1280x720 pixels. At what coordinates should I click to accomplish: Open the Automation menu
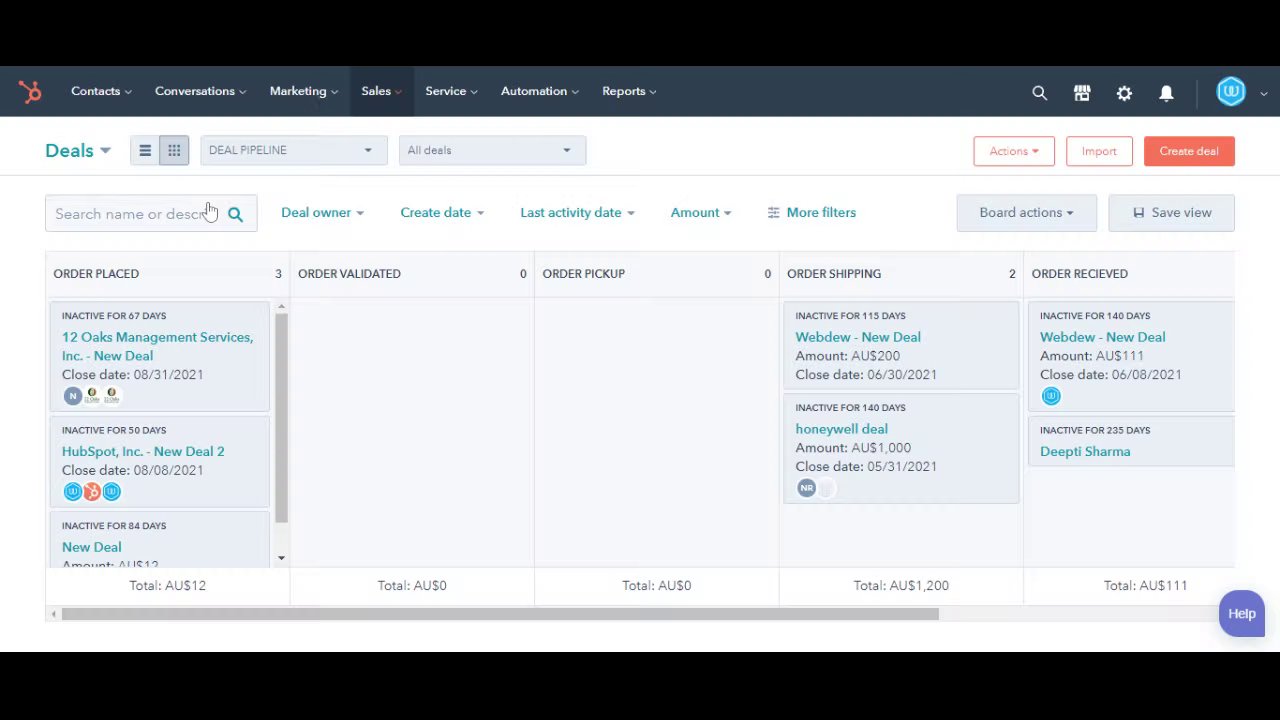(539, 91)
